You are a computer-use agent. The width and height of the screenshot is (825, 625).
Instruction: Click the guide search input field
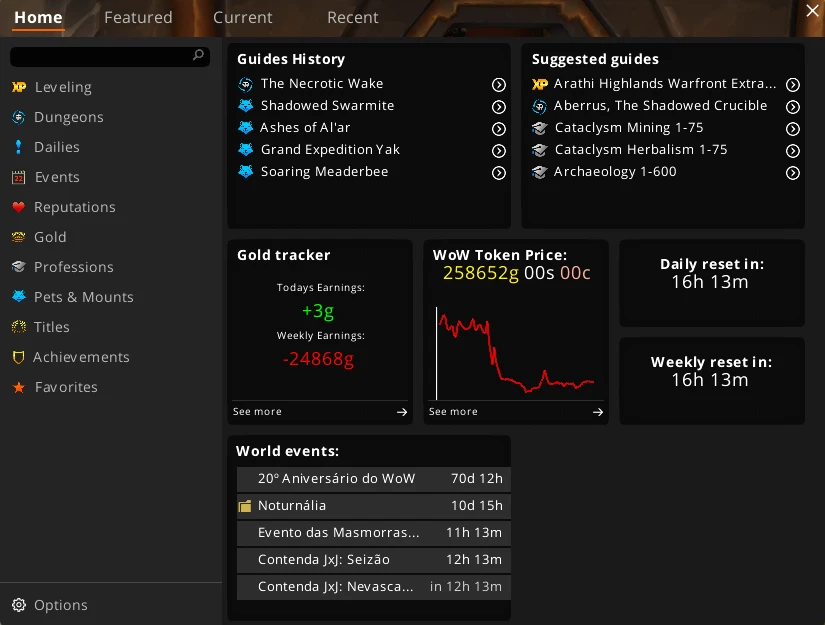pyautogui.click(x=100, y=56)
